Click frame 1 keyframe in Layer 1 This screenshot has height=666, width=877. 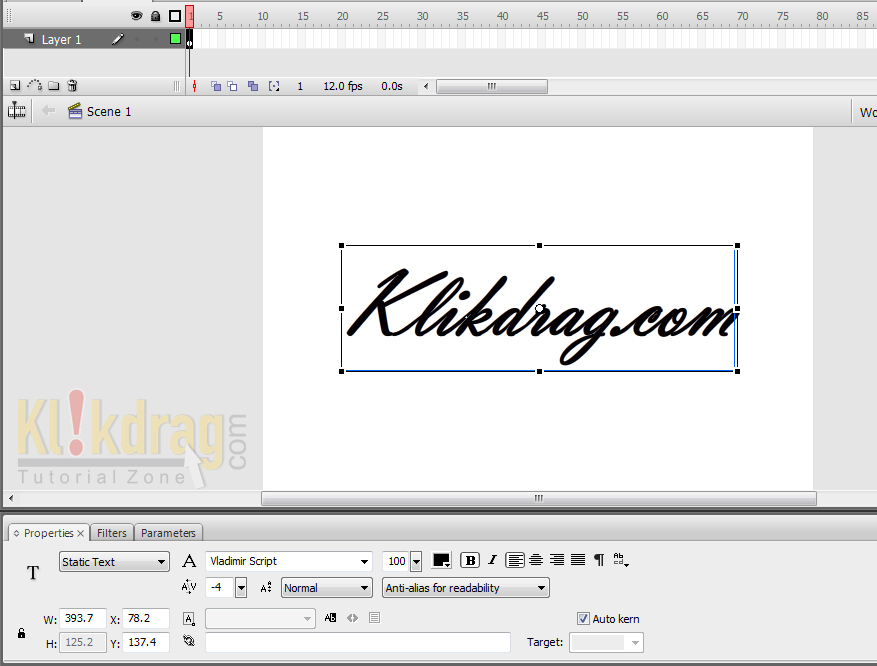point(190,39)
